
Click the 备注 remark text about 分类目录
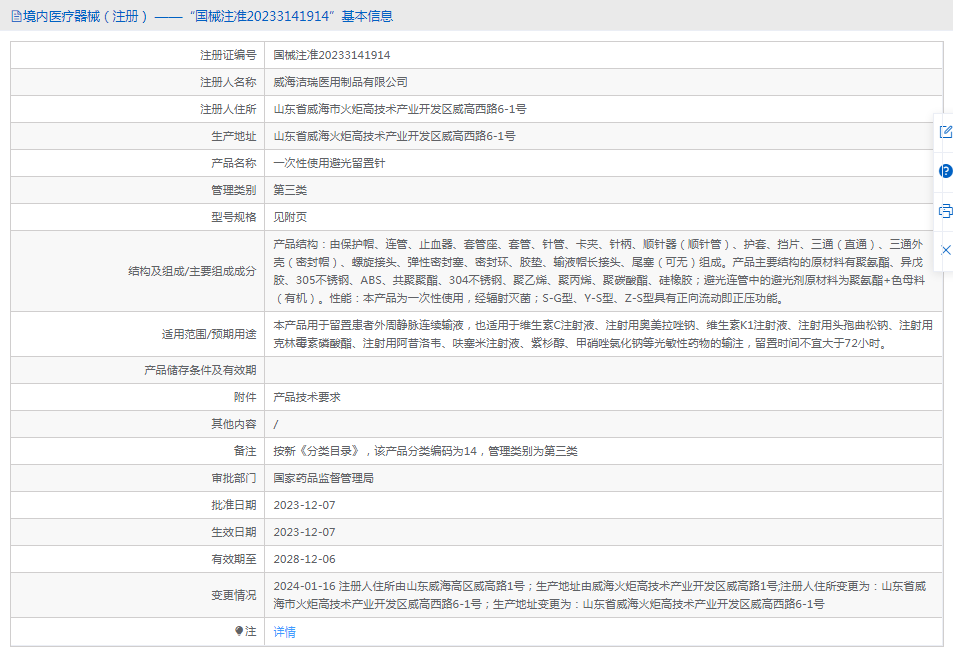pos(425,451)
